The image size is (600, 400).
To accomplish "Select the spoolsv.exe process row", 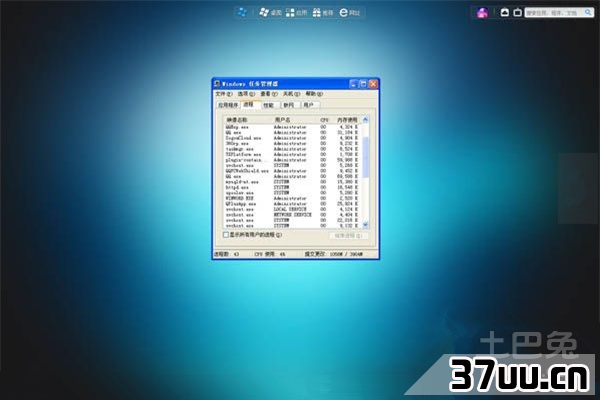I will click(293, 193).
